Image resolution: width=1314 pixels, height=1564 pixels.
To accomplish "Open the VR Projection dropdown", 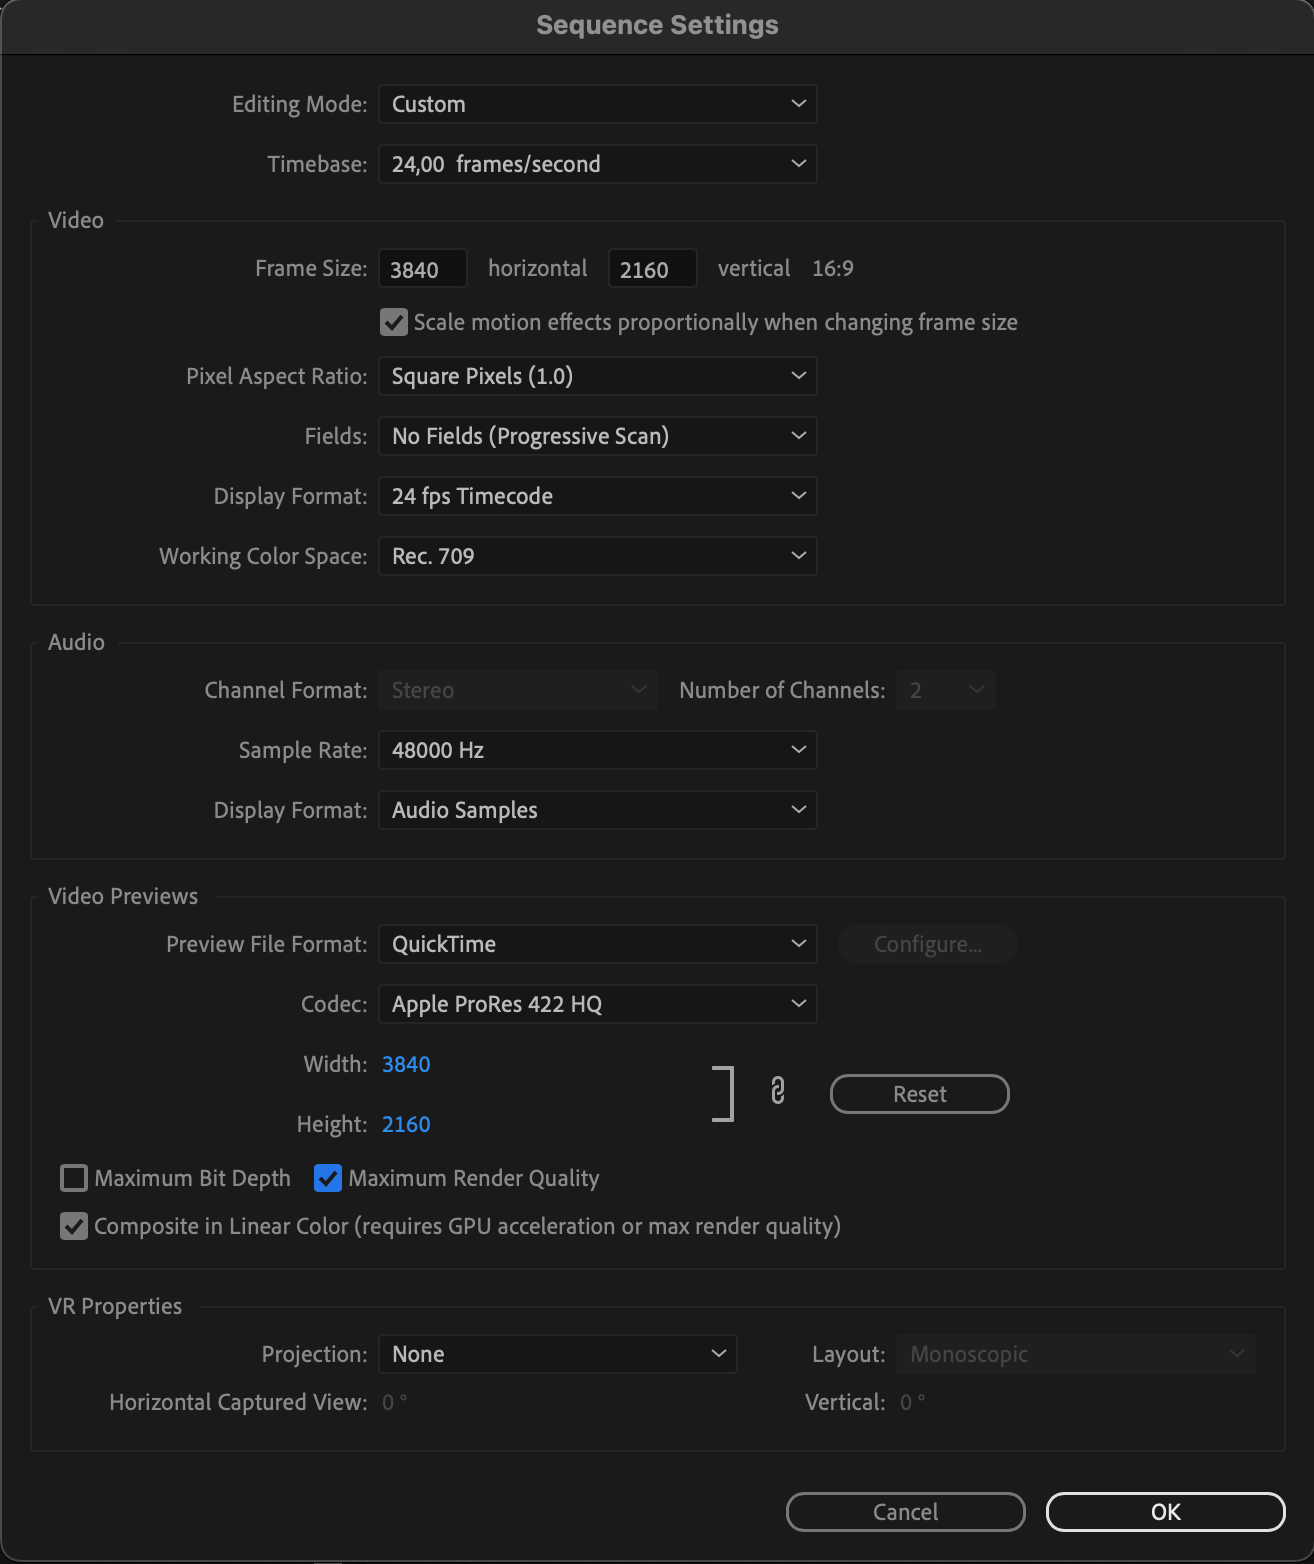I will click(557, 1354).
